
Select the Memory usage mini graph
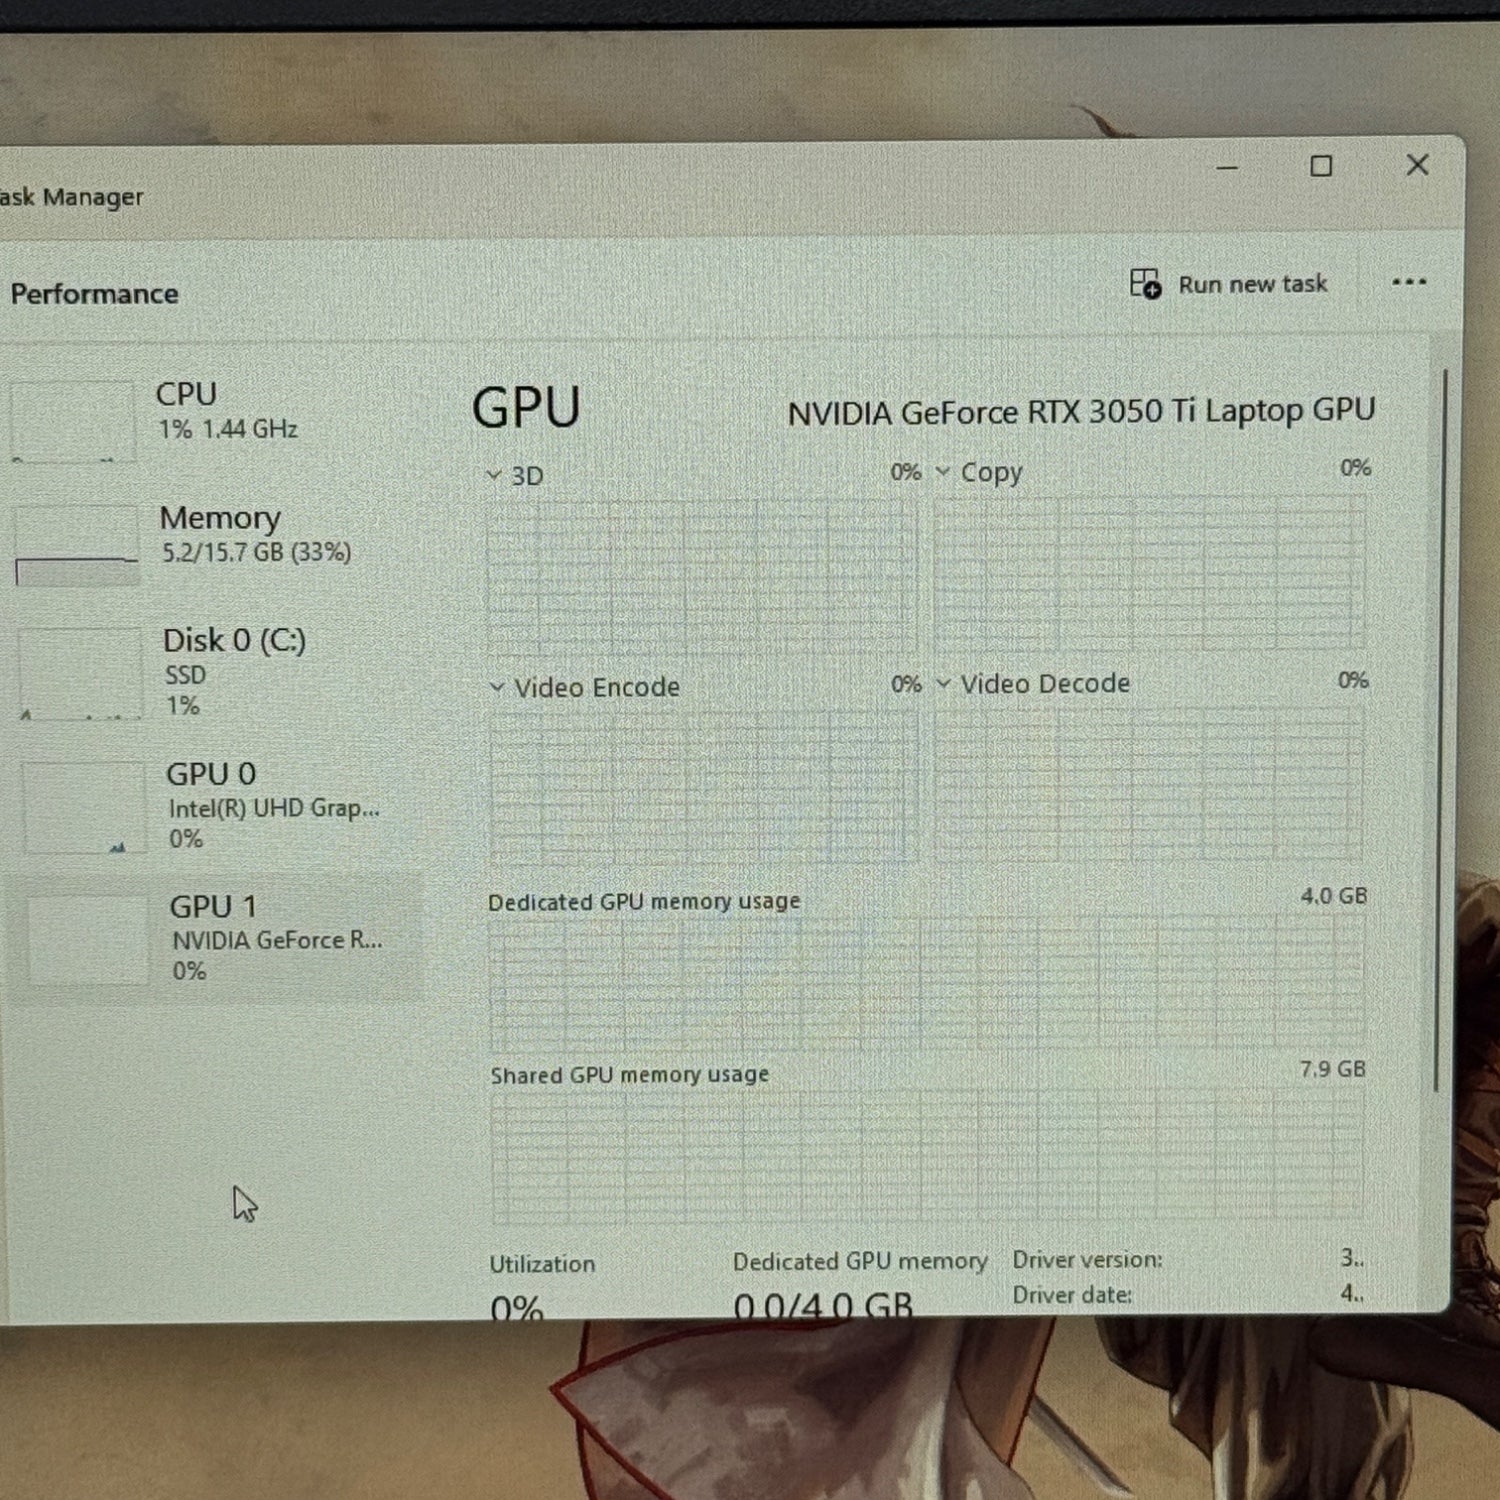point(76,546)
